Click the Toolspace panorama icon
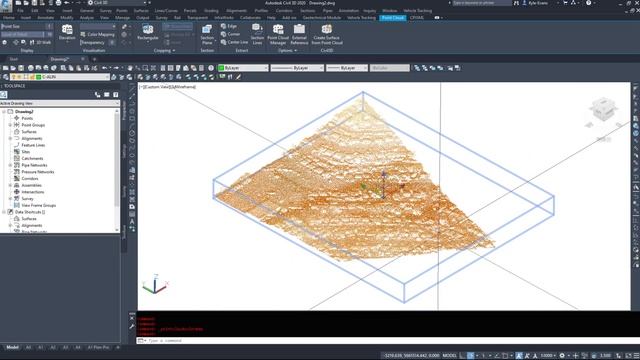Viewport: 640px width, 360px height. click(x=107, y=95)
